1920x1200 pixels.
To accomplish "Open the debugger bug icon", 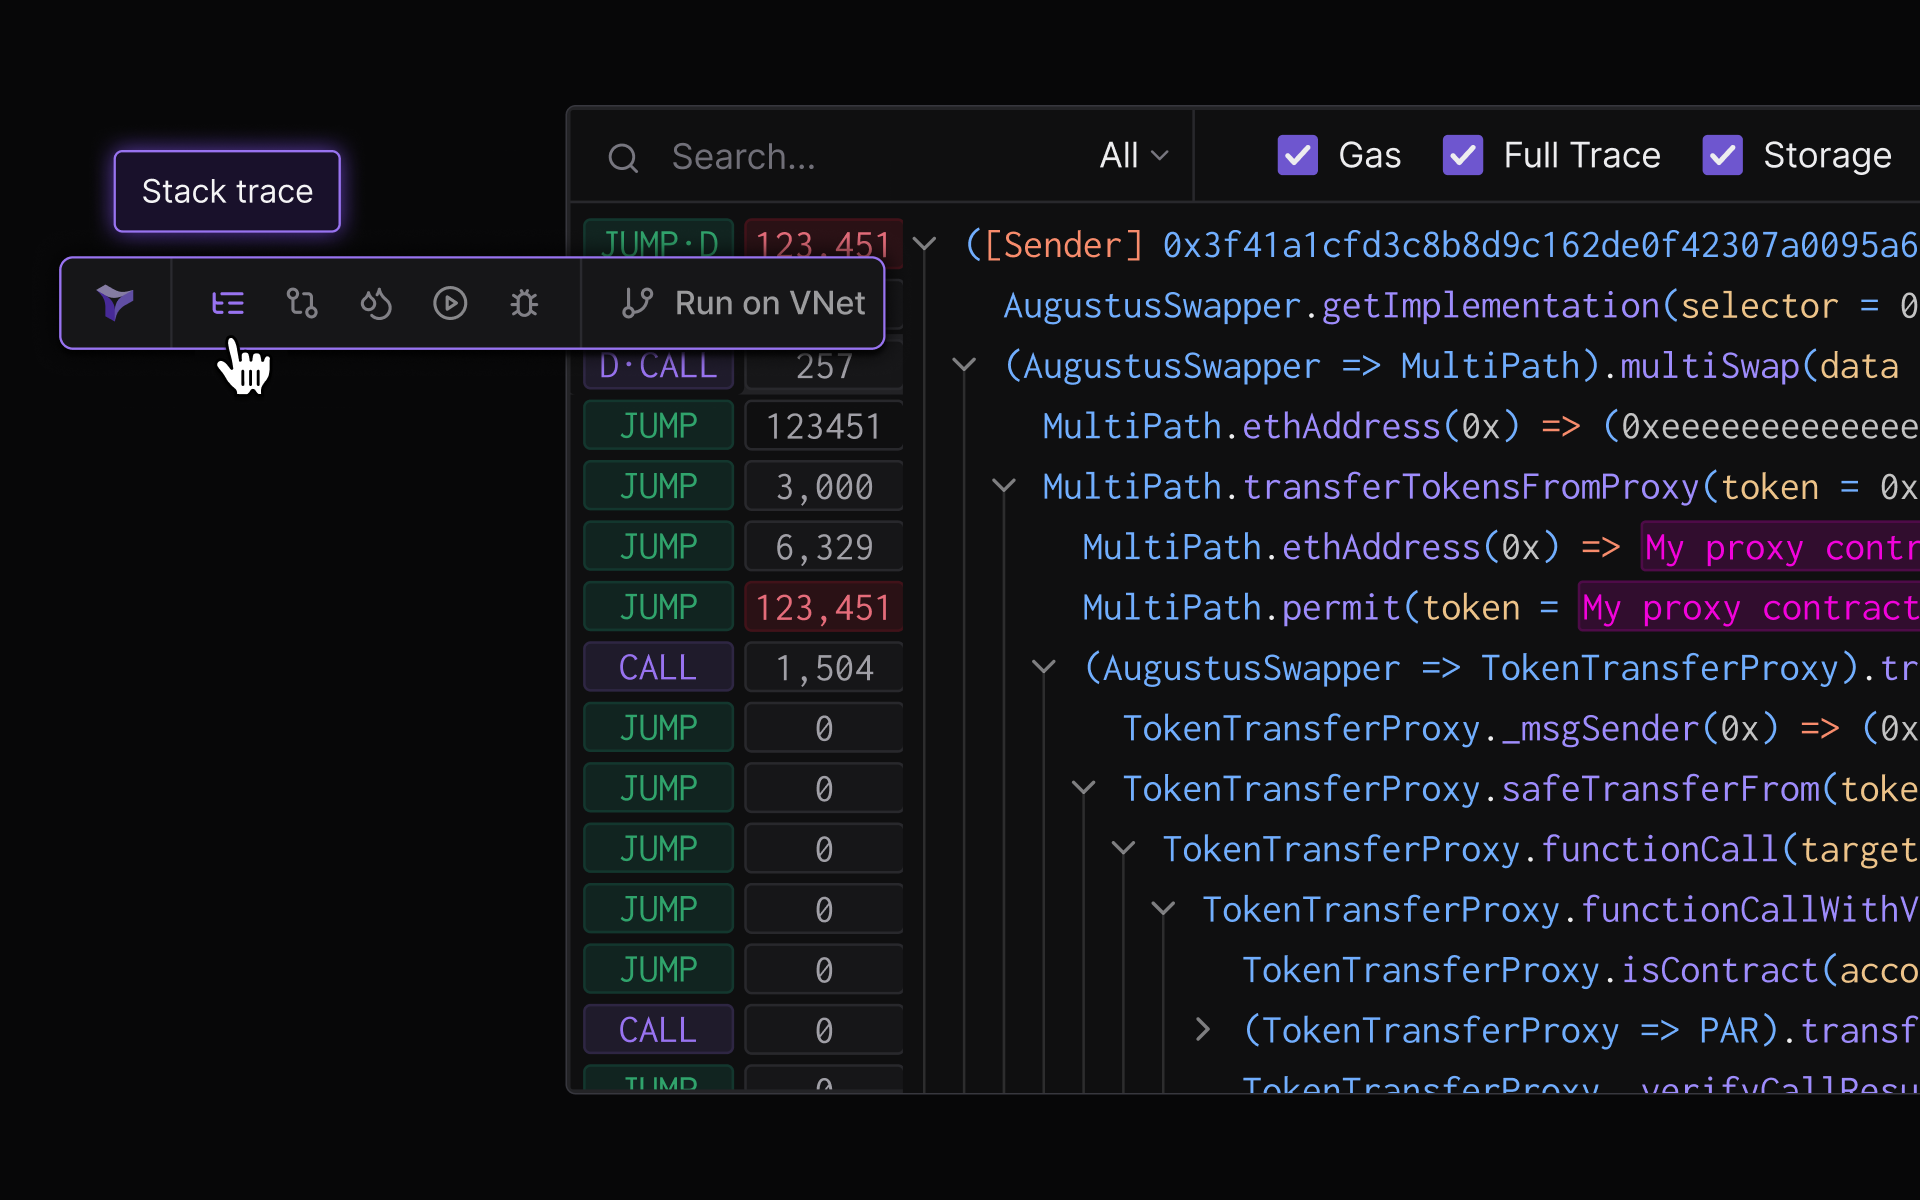I will [524, 302].
